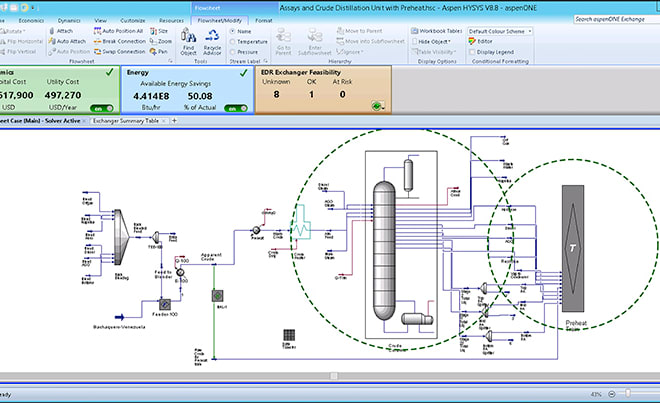Click the Attach tool in the ribbon

[x=61, y=31]
